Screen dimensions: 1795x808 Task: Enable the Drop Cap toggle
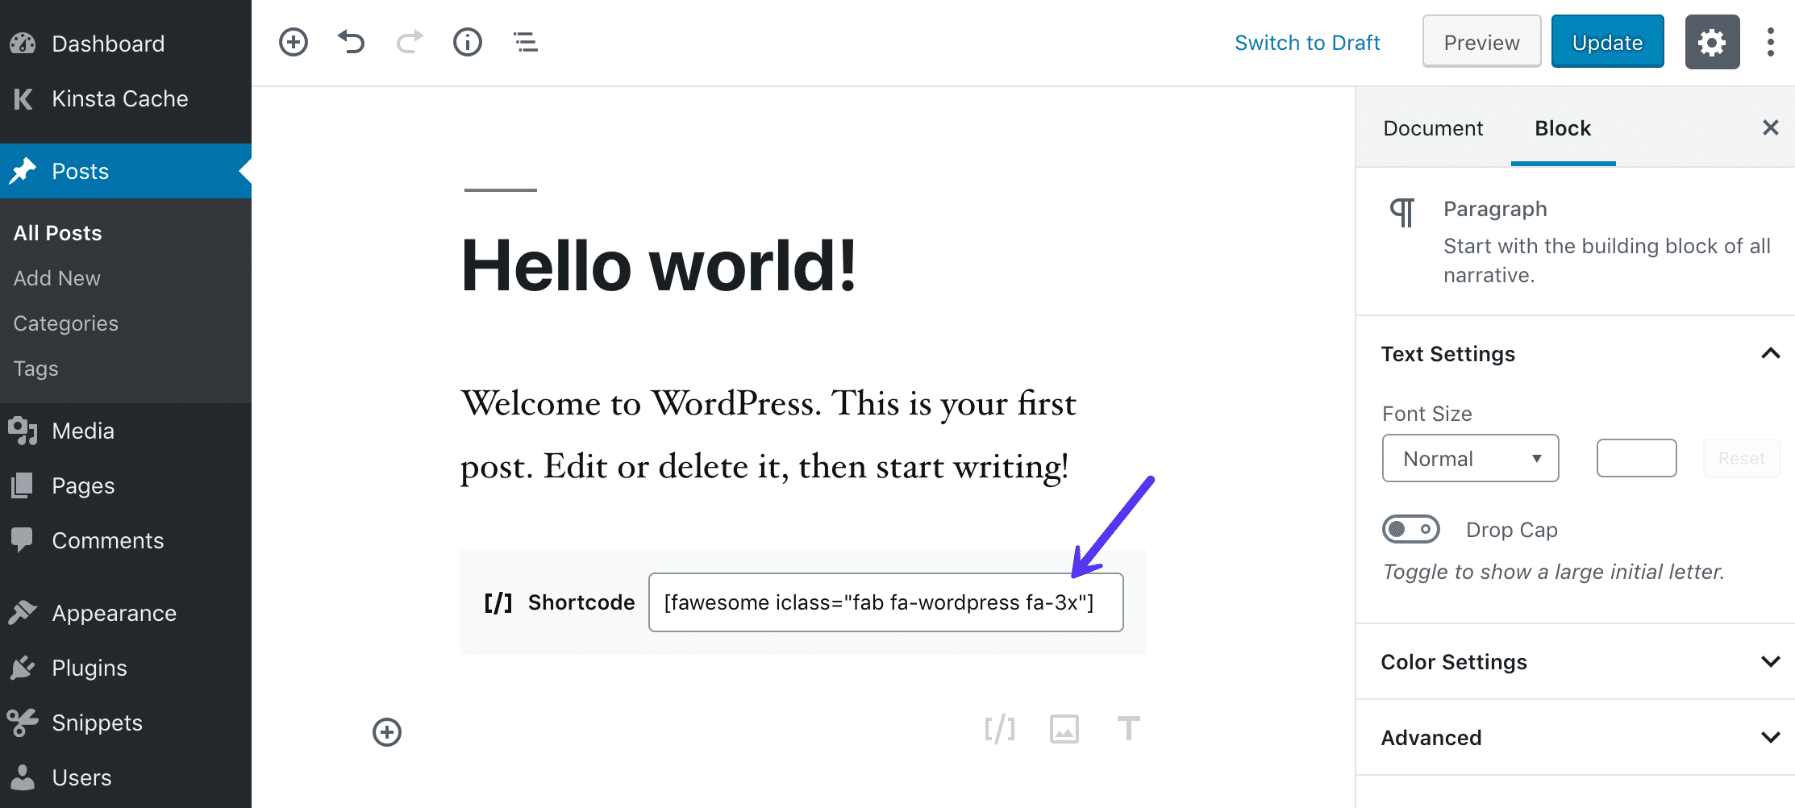point(1411,529)
